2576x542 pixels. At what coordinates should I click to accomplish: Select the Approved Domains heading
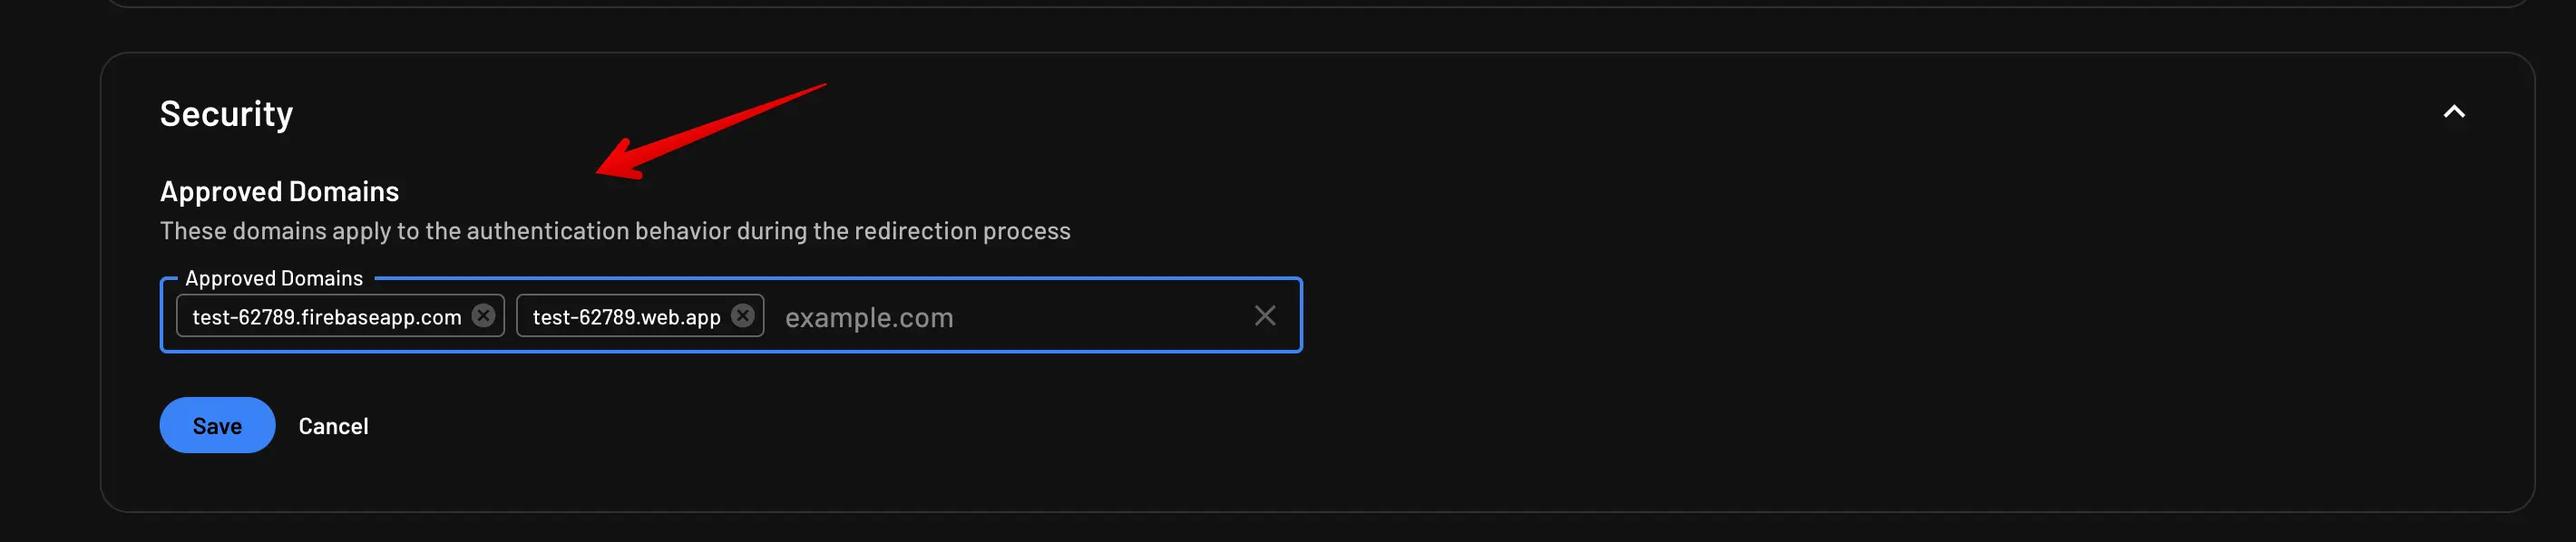coord(279,191)
